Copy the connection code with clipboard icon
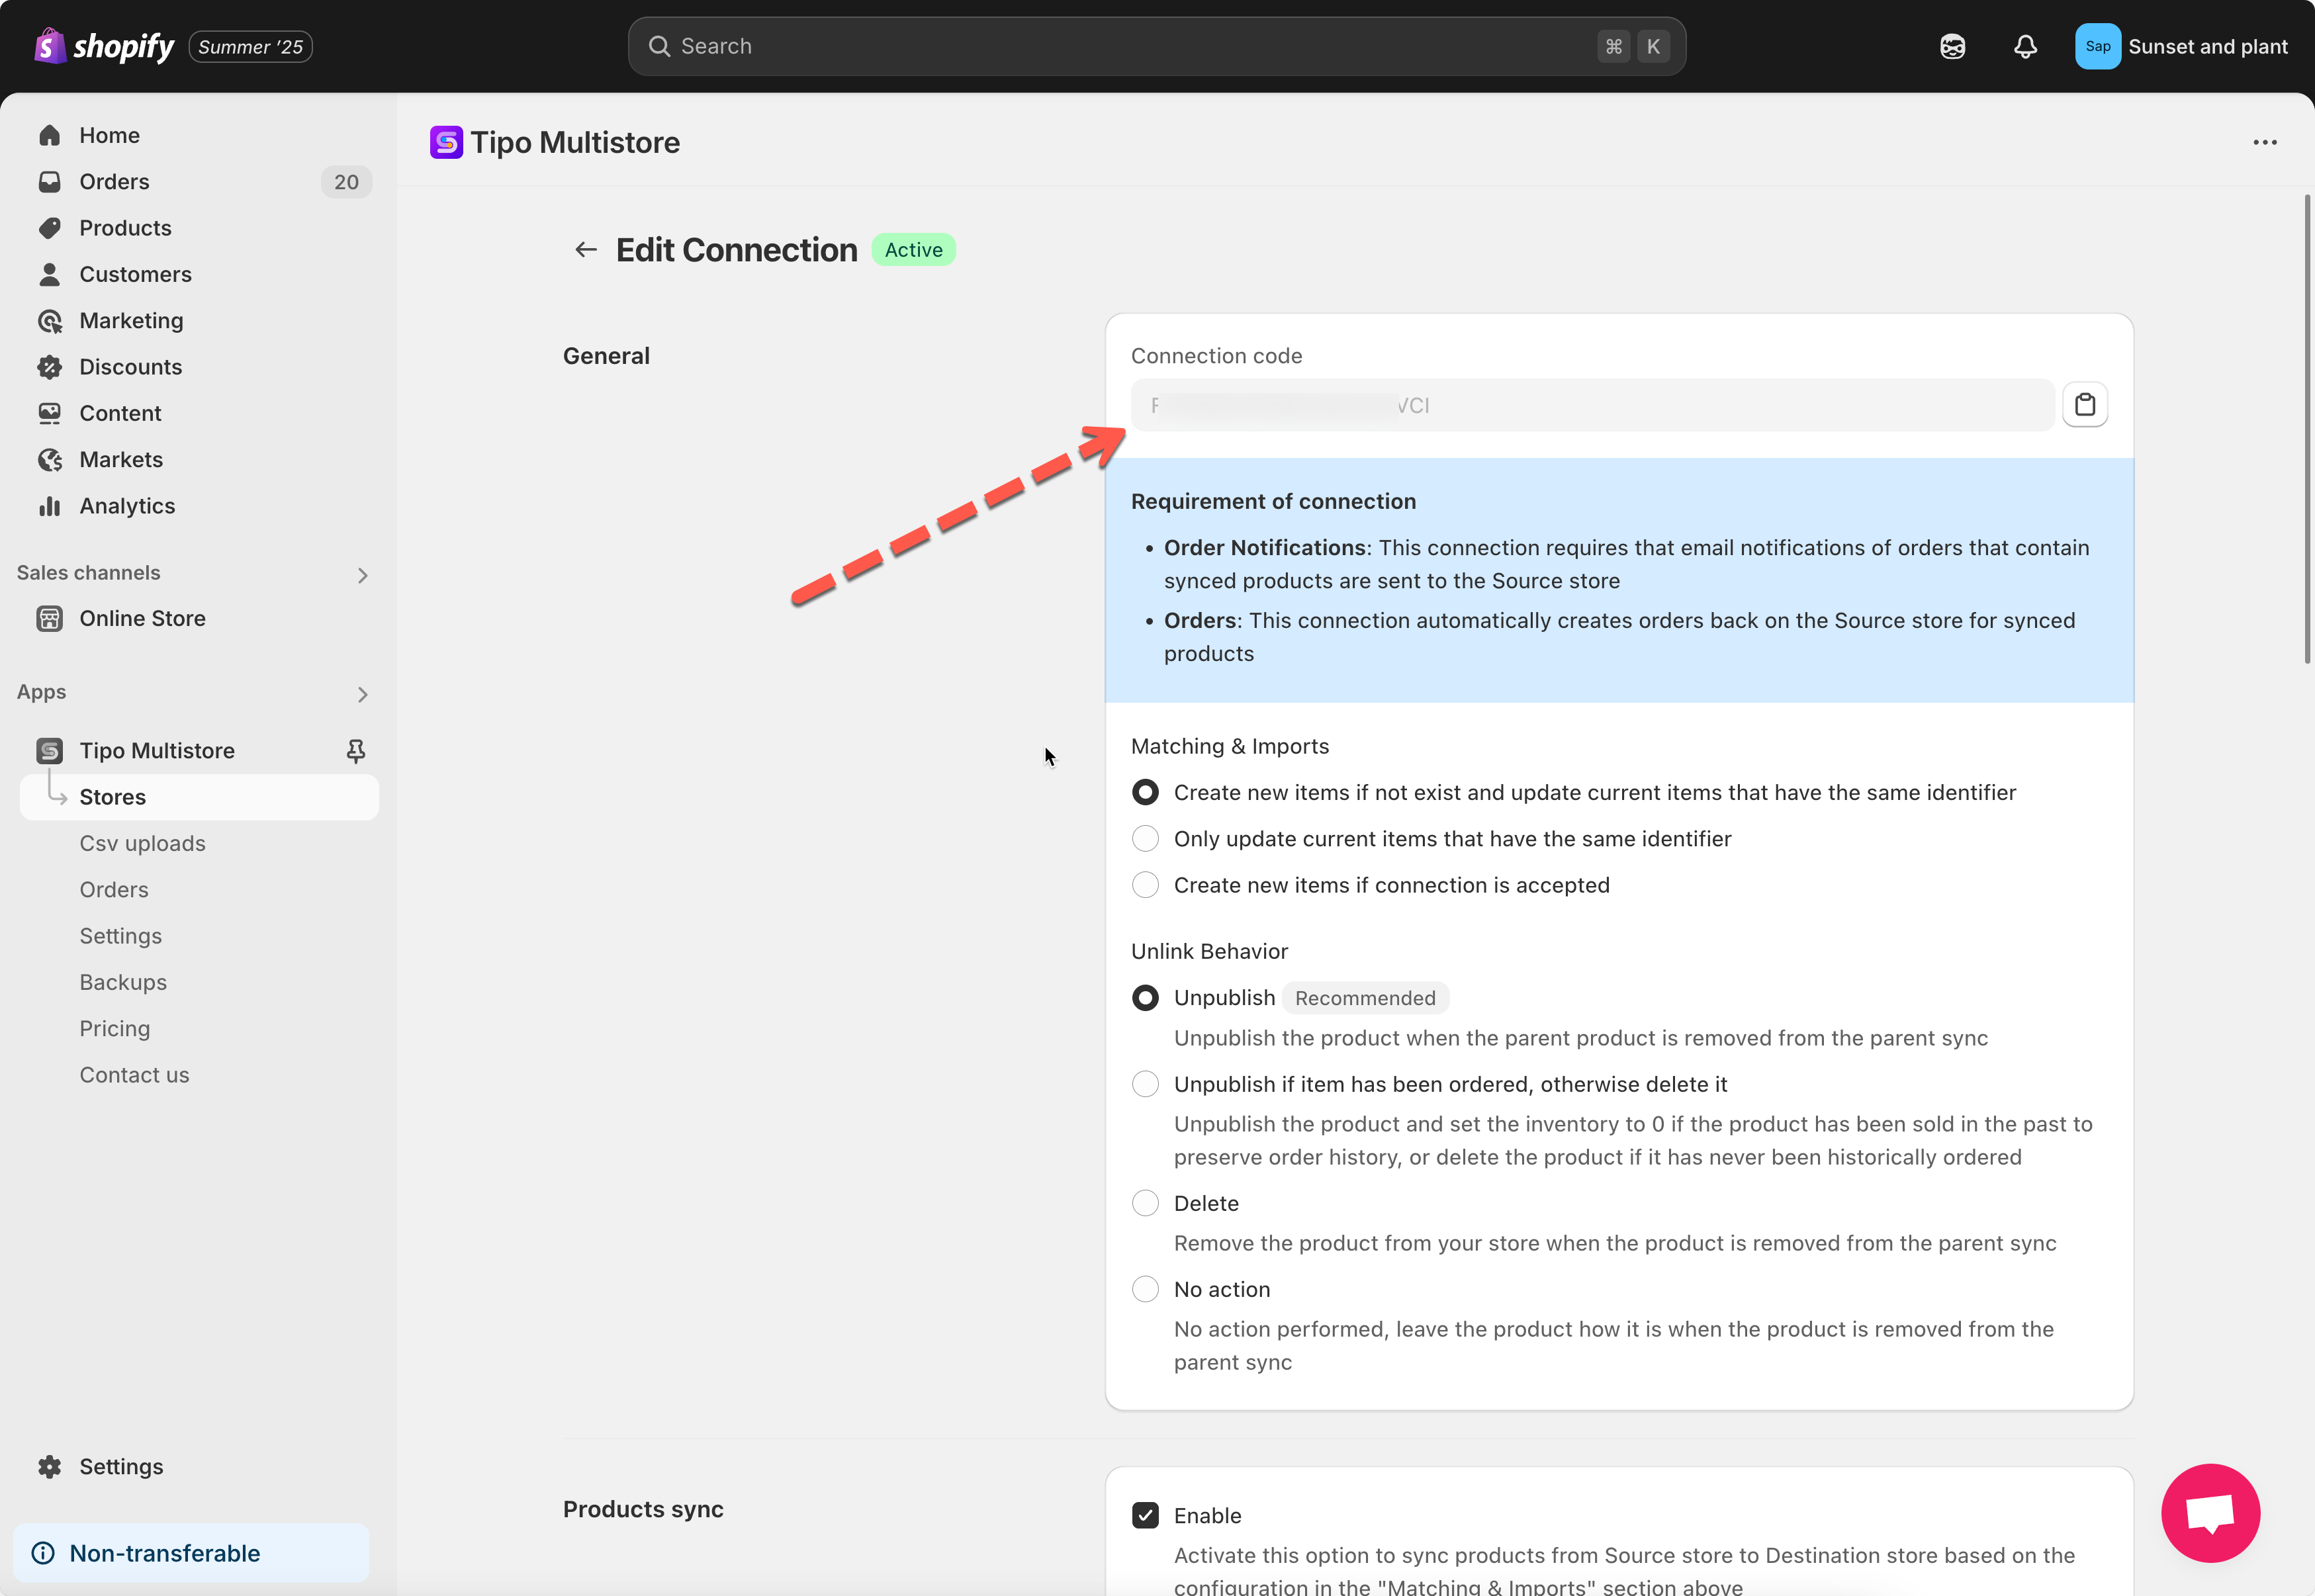Screen dimensions: 2315x1596 [2085, 405]
